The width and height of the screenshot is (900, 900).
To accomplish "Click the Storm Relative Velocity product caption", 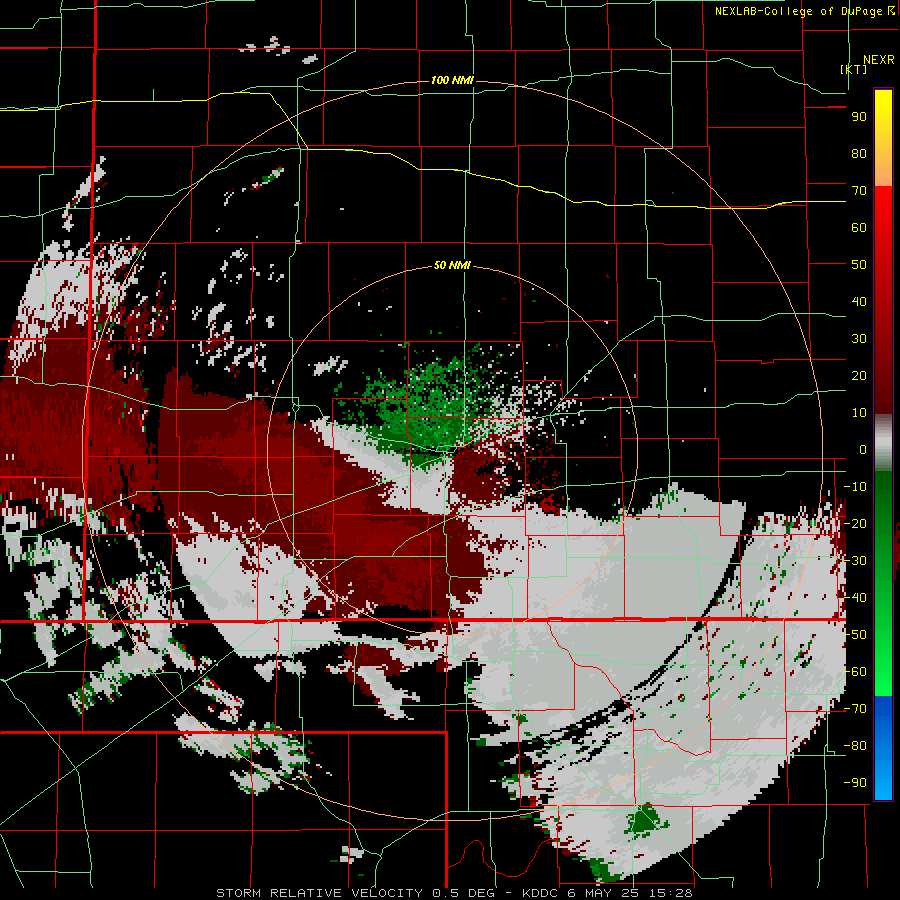I will (454, 893).
